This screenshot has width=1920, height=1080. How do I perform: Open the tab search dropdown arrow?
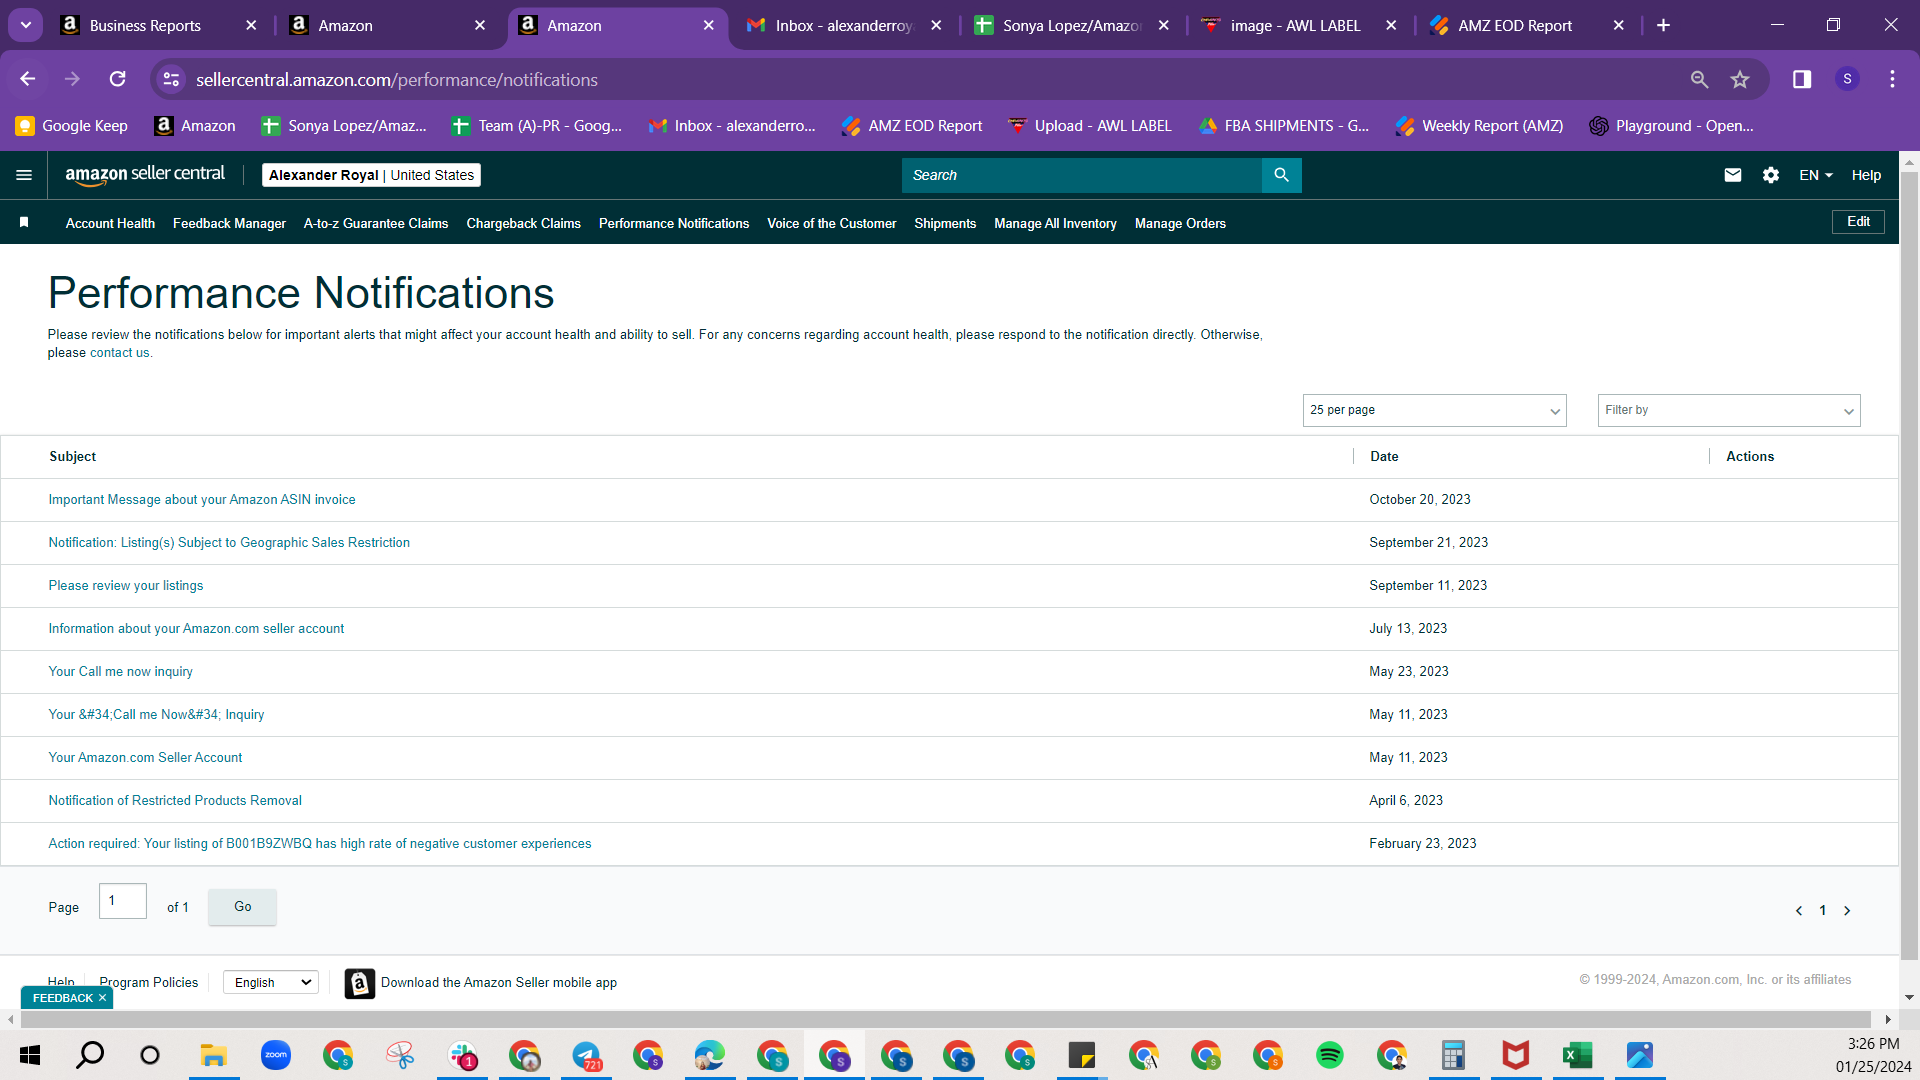[26, 25]
